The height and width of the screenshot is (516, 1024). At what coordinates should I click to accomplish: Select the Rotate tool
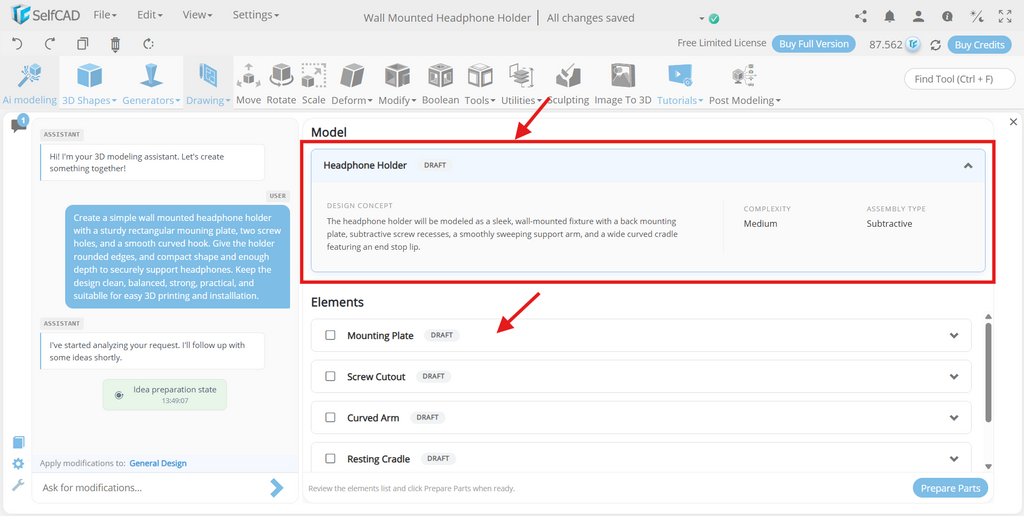point(281,83)
